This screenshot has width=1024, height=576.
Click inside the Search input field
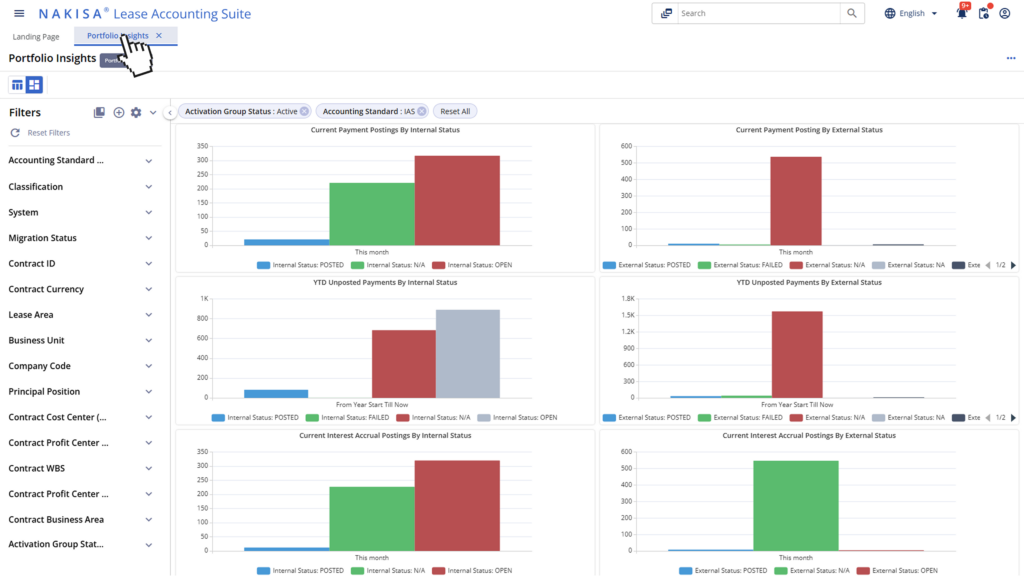(760, 13)
